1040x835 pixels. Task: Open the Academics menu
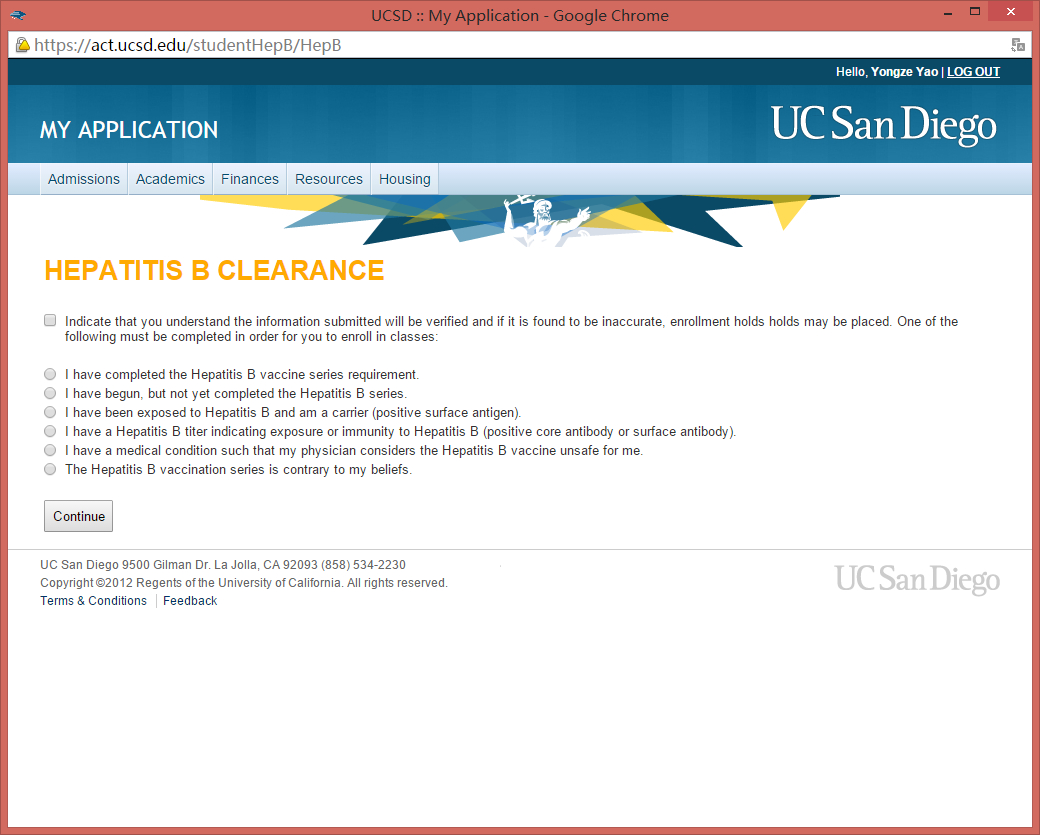170,179
